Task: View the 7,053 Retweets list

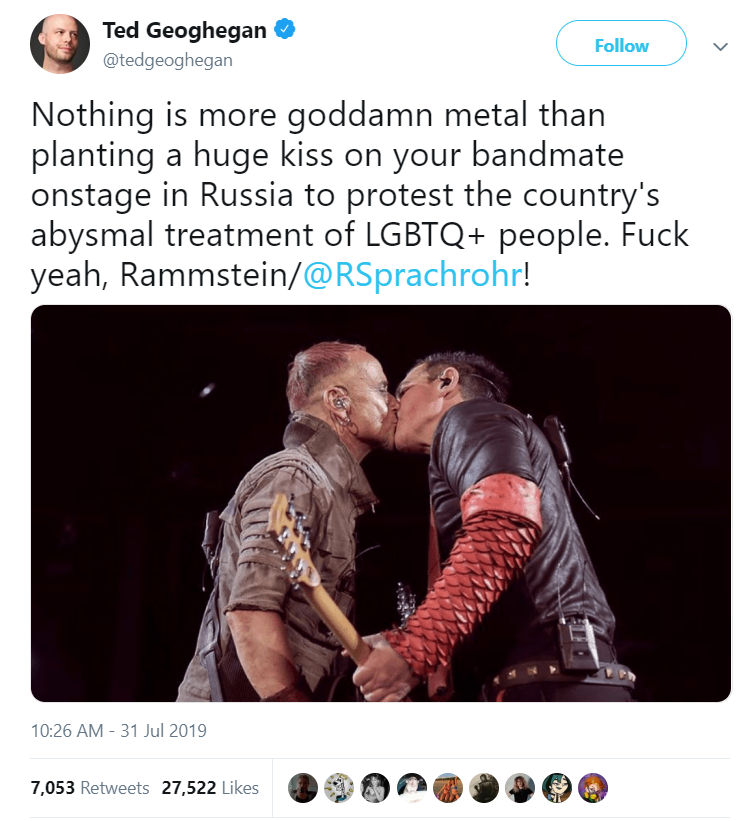Action: point(90,788)
